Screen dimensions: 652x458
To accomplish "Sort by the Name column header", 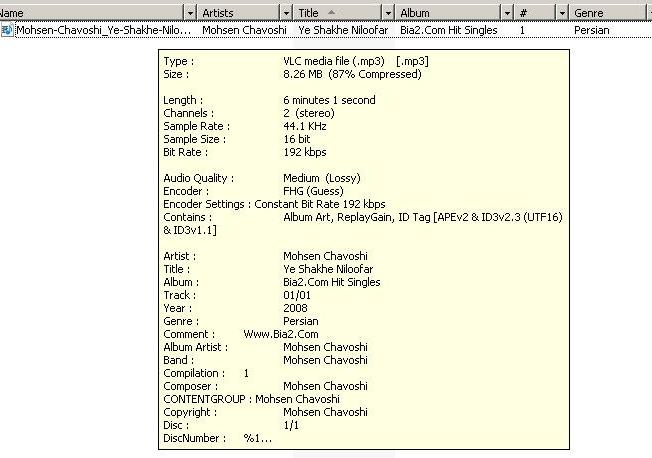I will (x=91, y=13).
